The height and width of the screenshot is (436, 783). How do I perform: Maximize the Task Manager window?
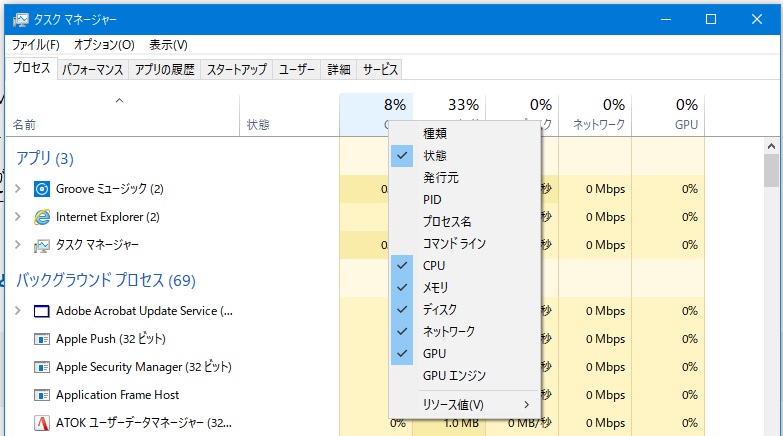coord(711,19)
